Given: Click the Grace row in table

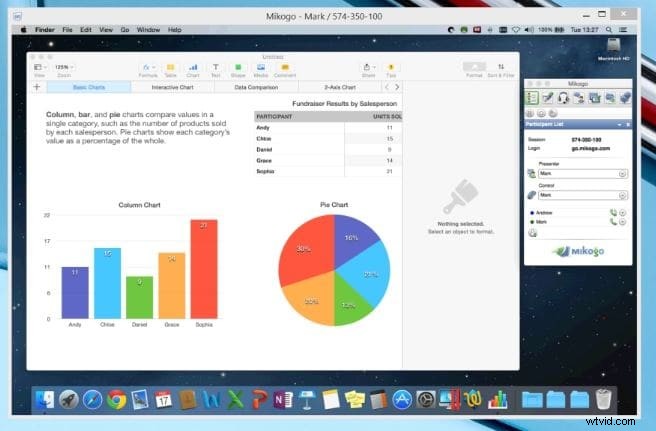Looking at the screenshot, I should click(x=328, y=160).
